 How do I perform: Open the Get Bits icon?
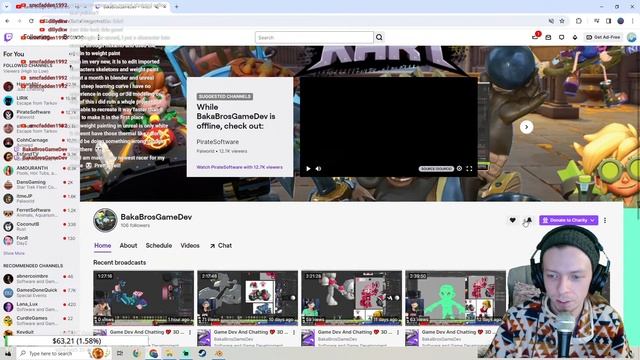[x=575, y=38]
